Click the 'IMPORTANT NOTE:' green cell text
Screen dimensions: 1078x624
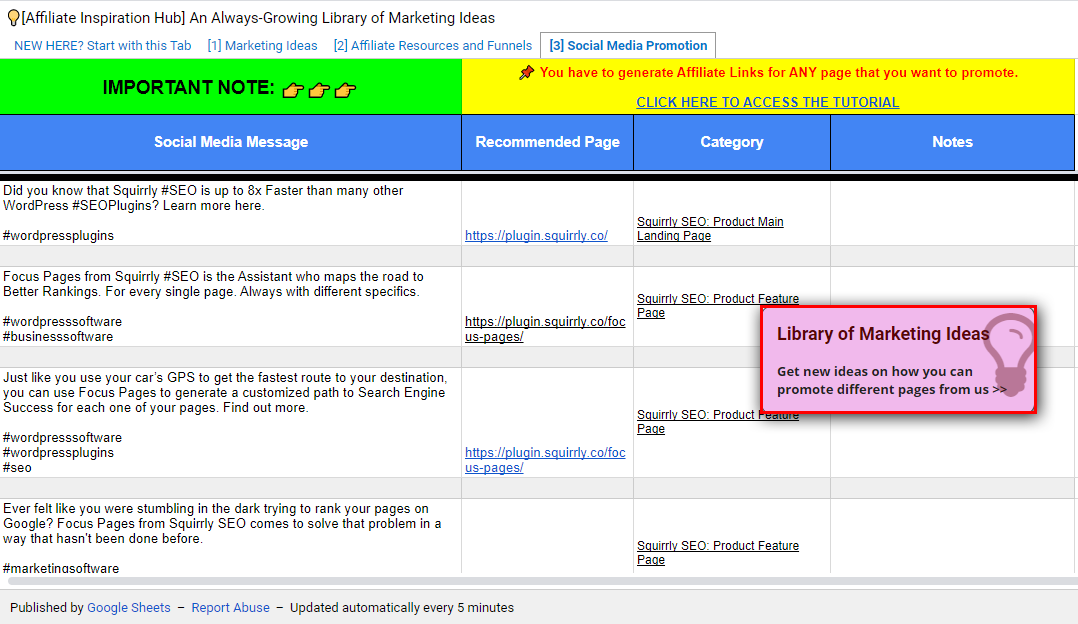point(188,88)
